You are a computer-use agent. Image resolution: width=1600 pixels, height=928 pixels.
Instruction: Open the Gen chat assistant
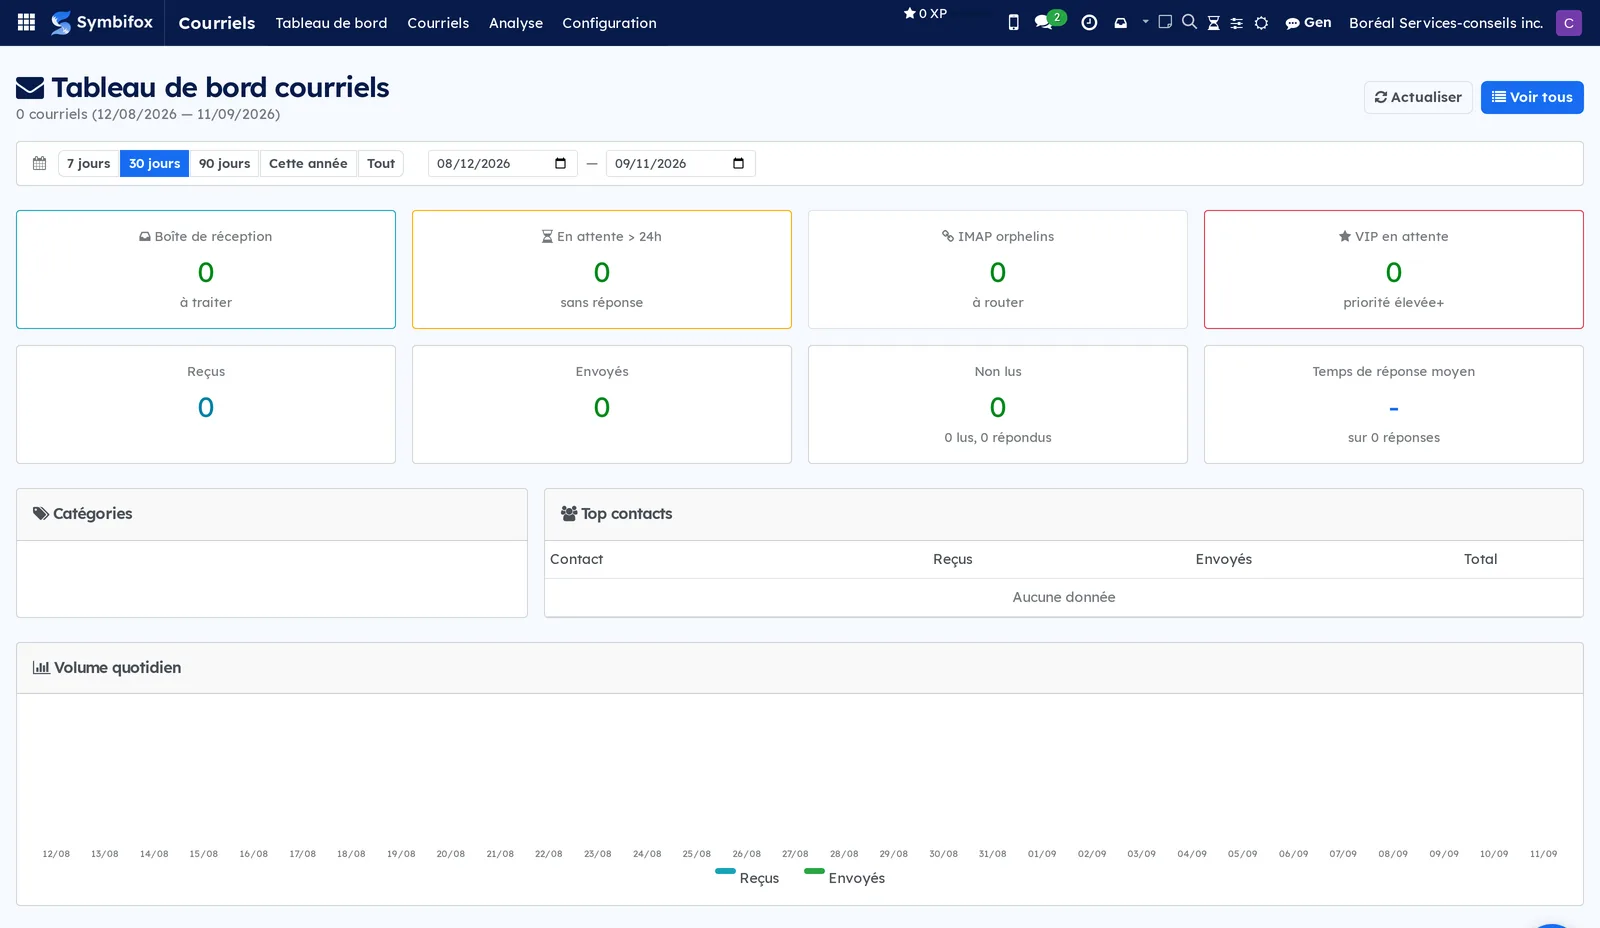click(1308, 22)
